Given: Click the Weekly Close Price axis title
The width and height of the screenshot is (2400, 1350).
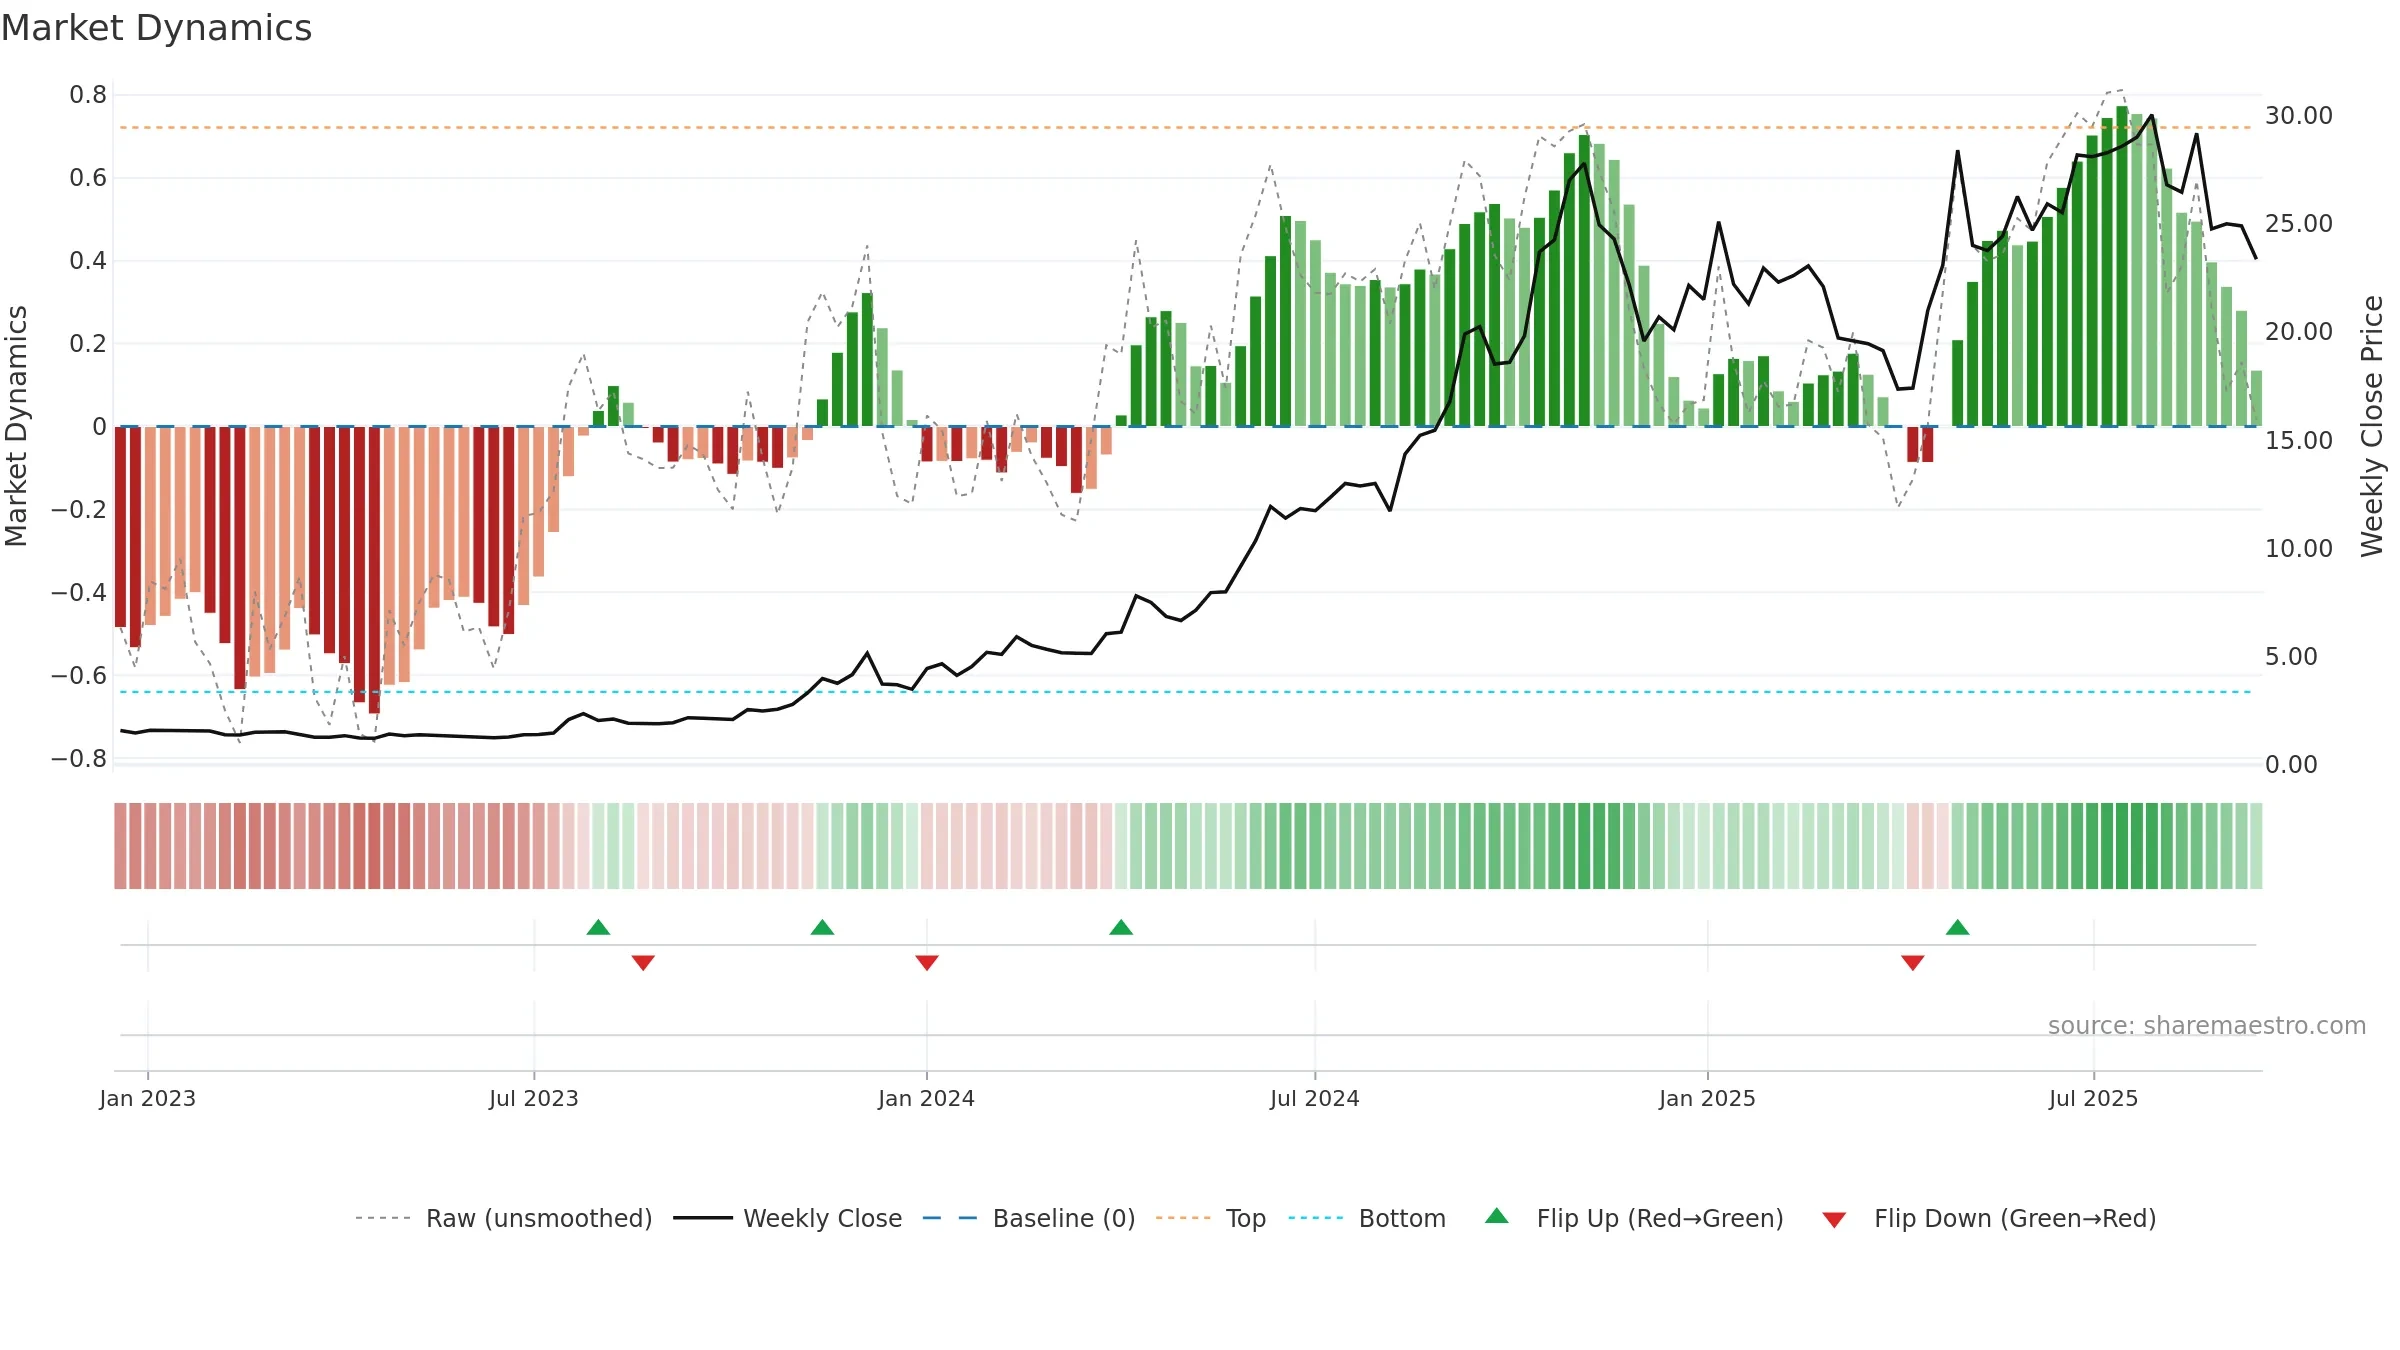Looking at the screenshot, I should pos(2372,426).
